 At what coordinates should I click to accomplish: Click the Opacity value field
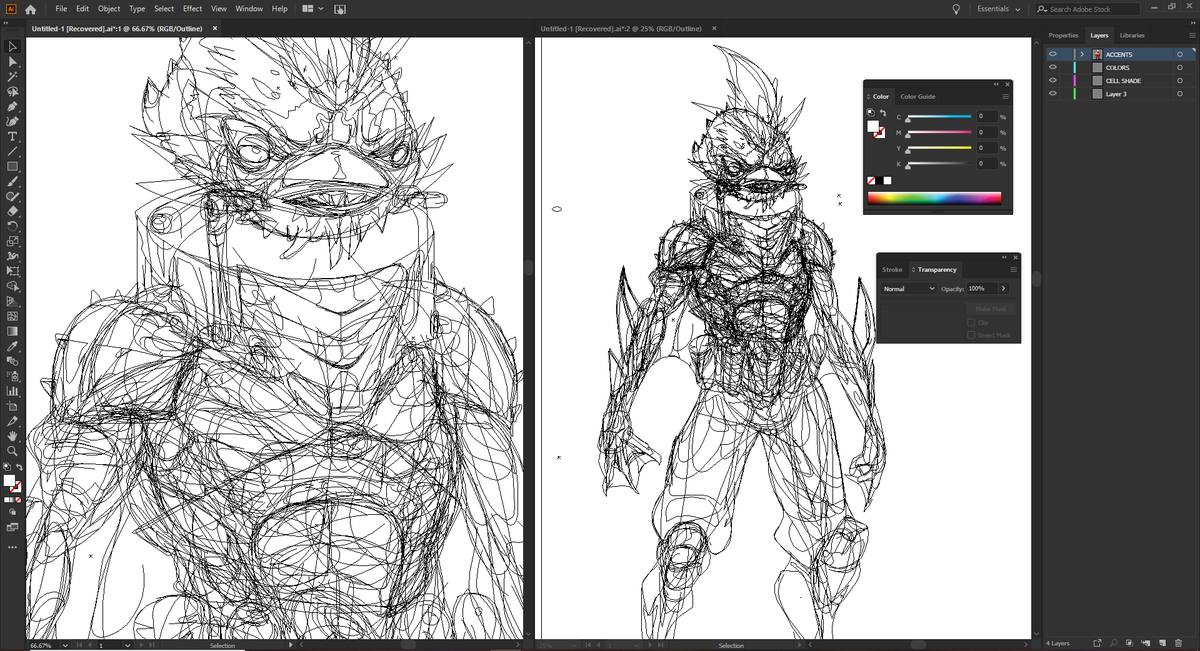[981, 289]
